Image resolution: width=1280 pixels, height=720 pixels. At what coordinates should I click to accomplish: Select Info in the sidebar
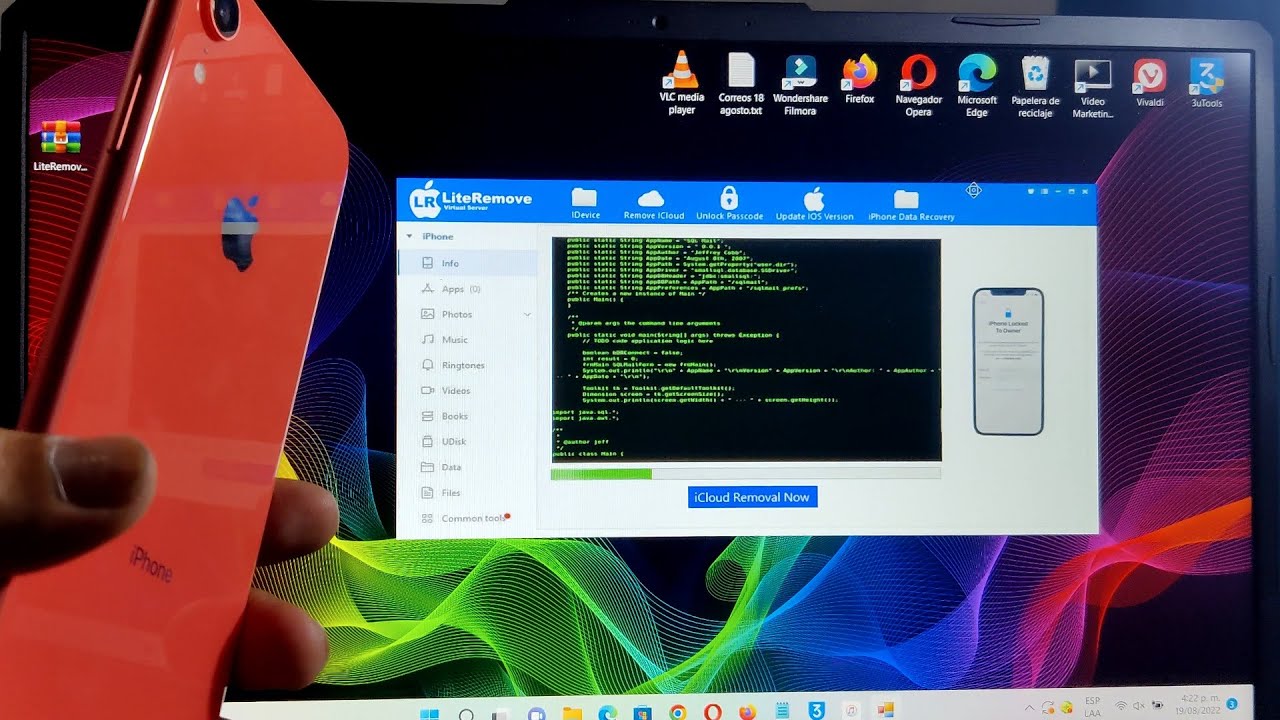pos(467,263)
